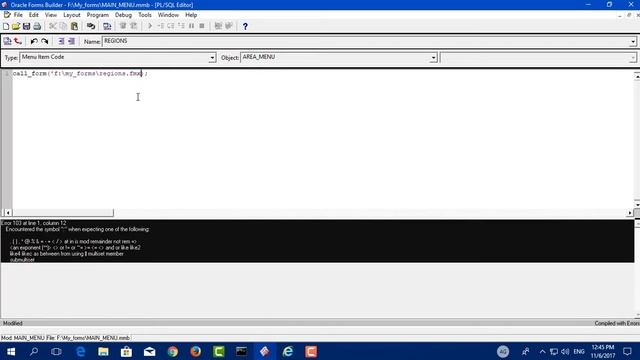Viewport: 640px width, 360px height.
Task: Open the Window menu
Action: (x=168, y=15)
